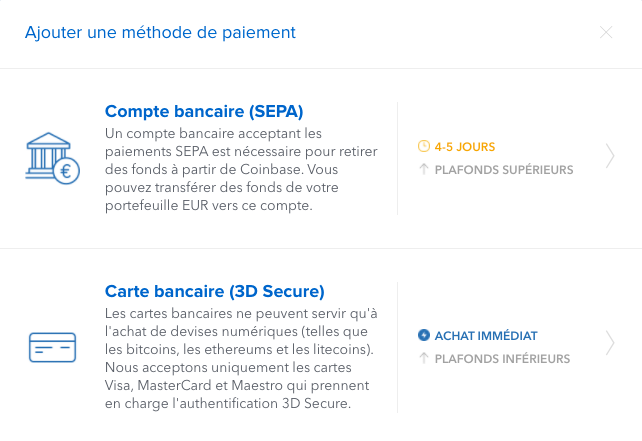The image size is (642, 441).
Task: Click the euro coin symbol on bank icon
Action: coord(66,171)
